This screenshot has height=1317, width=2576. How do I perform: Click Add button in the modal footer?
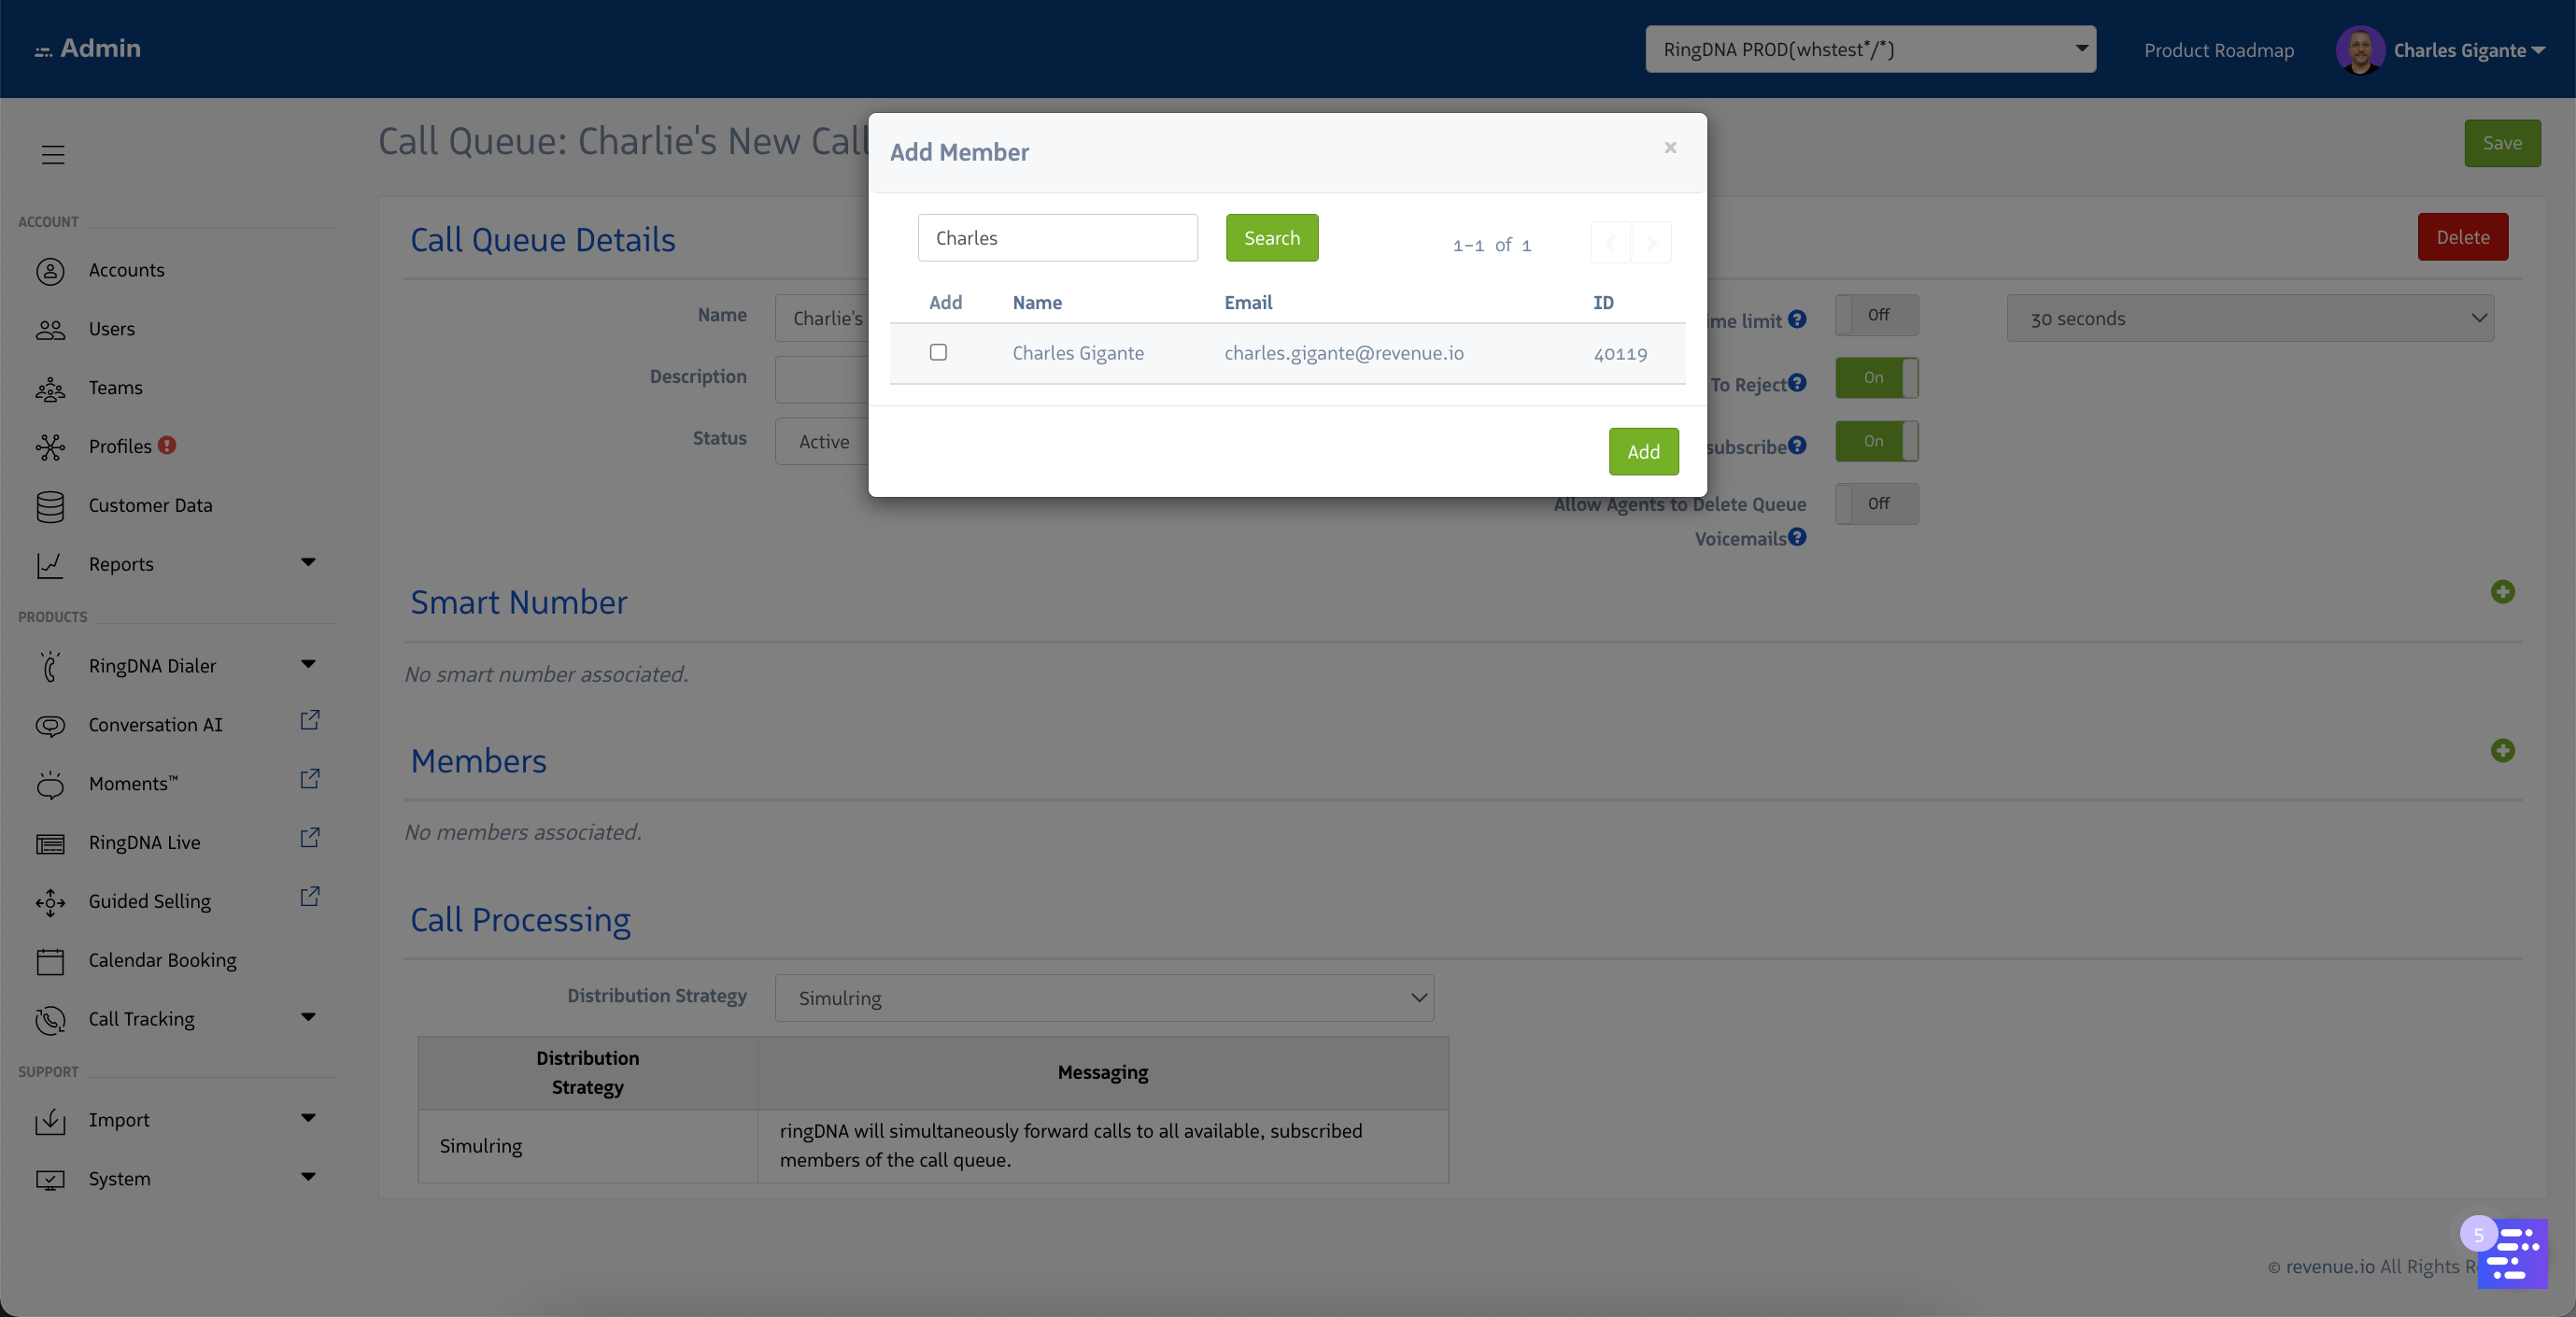(x=1643, y=452)
